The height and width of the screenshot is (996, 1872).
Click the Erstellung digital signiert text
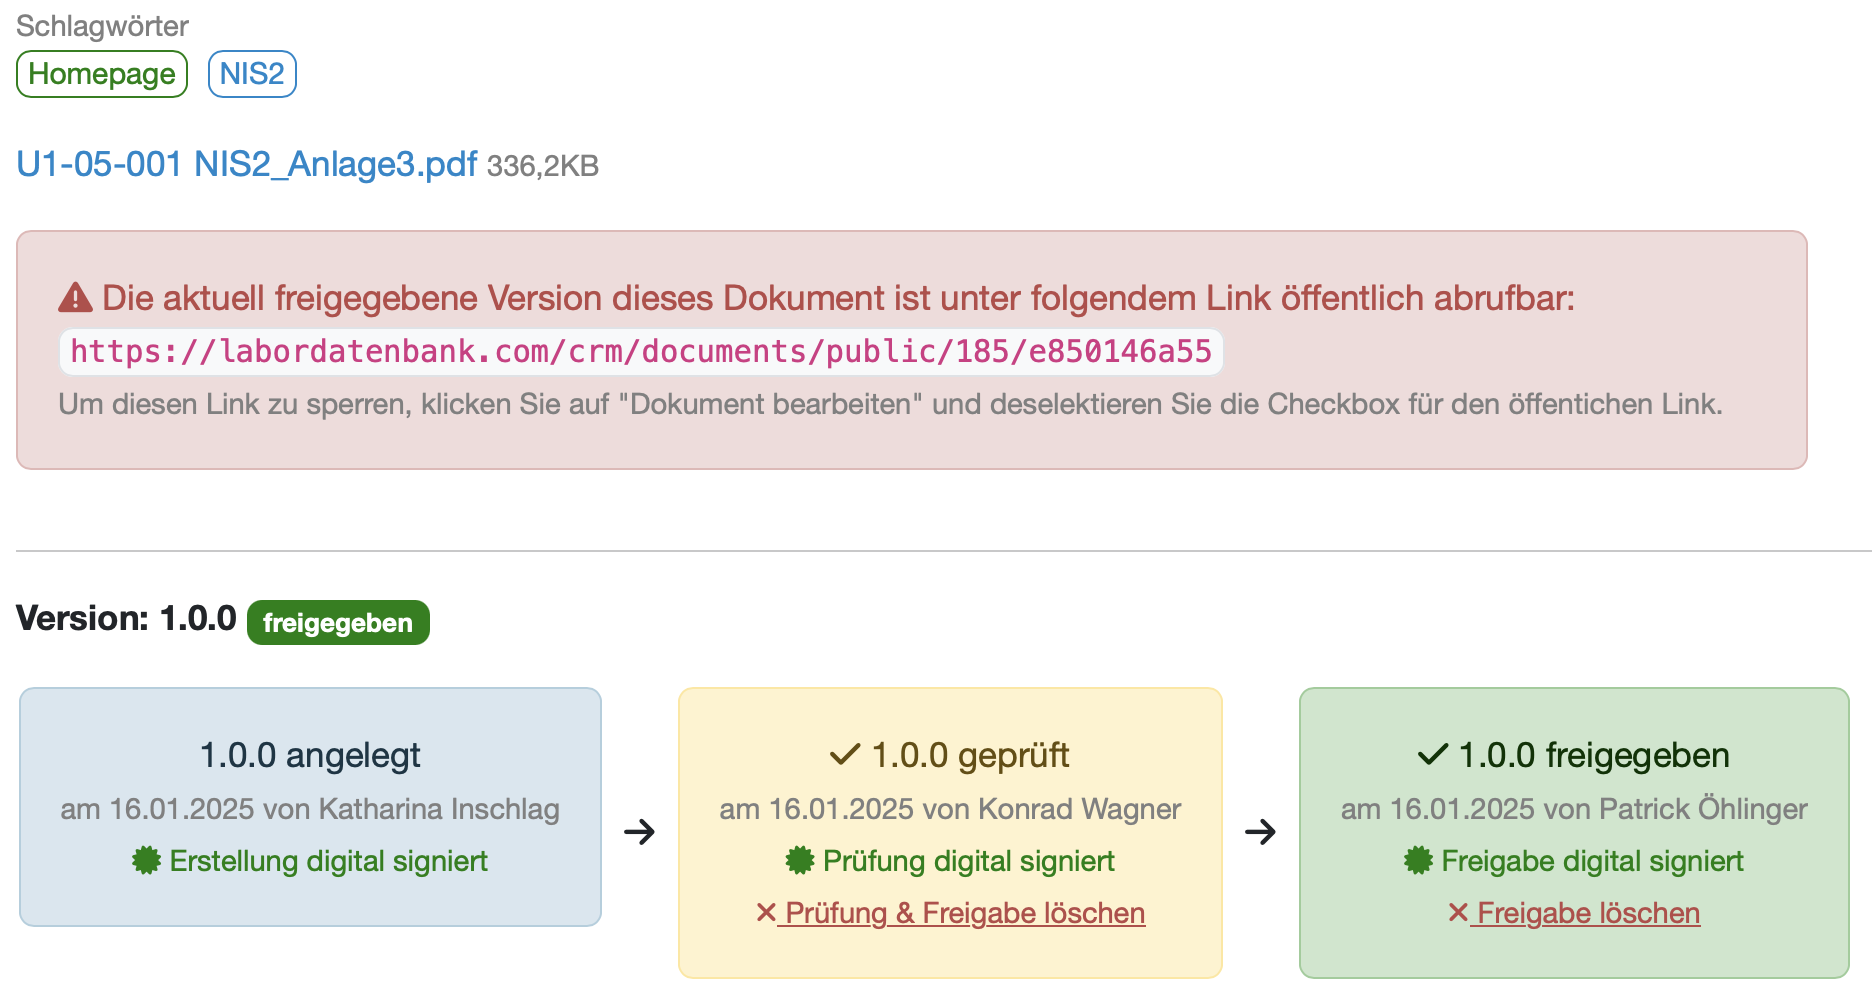click(328, 861)
